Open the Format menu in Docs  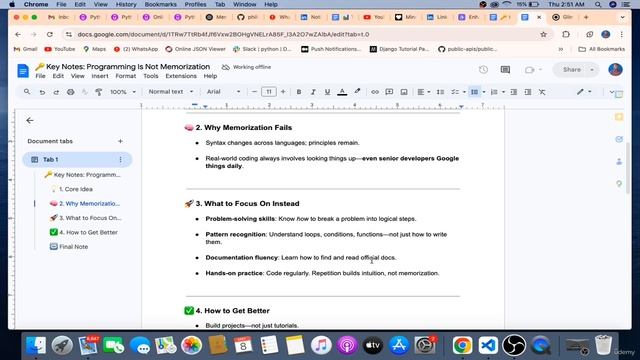coord(125,76)
